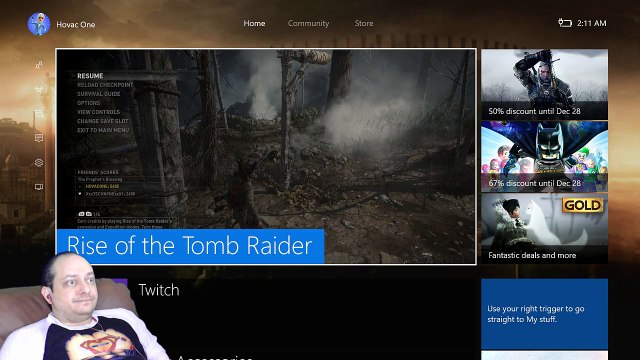
Task: Open the Messages icon in the sidebar
Action: click(39, 114)
